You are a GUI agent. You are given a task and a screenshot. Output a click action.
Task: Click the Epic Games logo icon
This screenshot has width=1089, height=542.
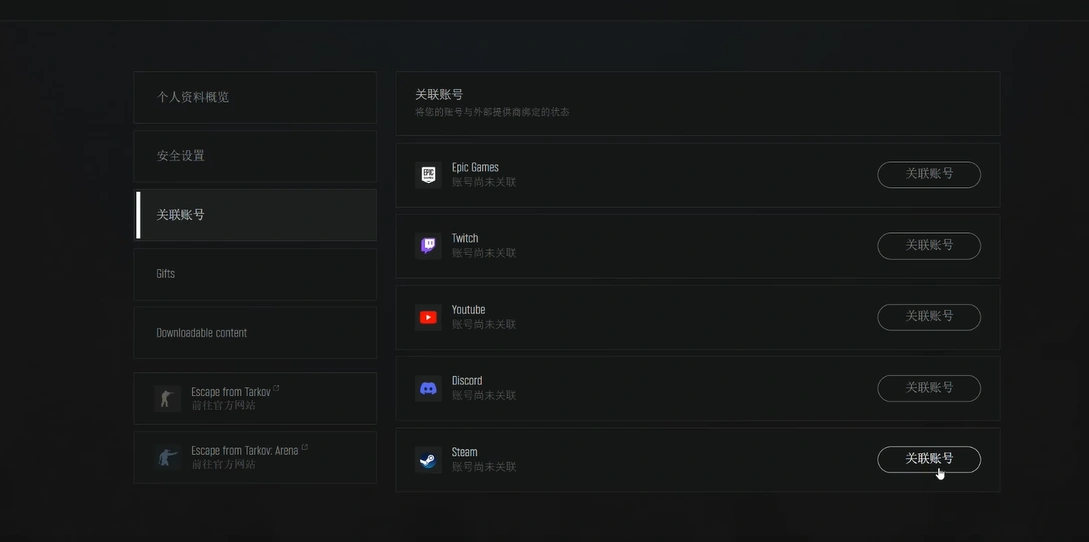click(x=428, y=175)
